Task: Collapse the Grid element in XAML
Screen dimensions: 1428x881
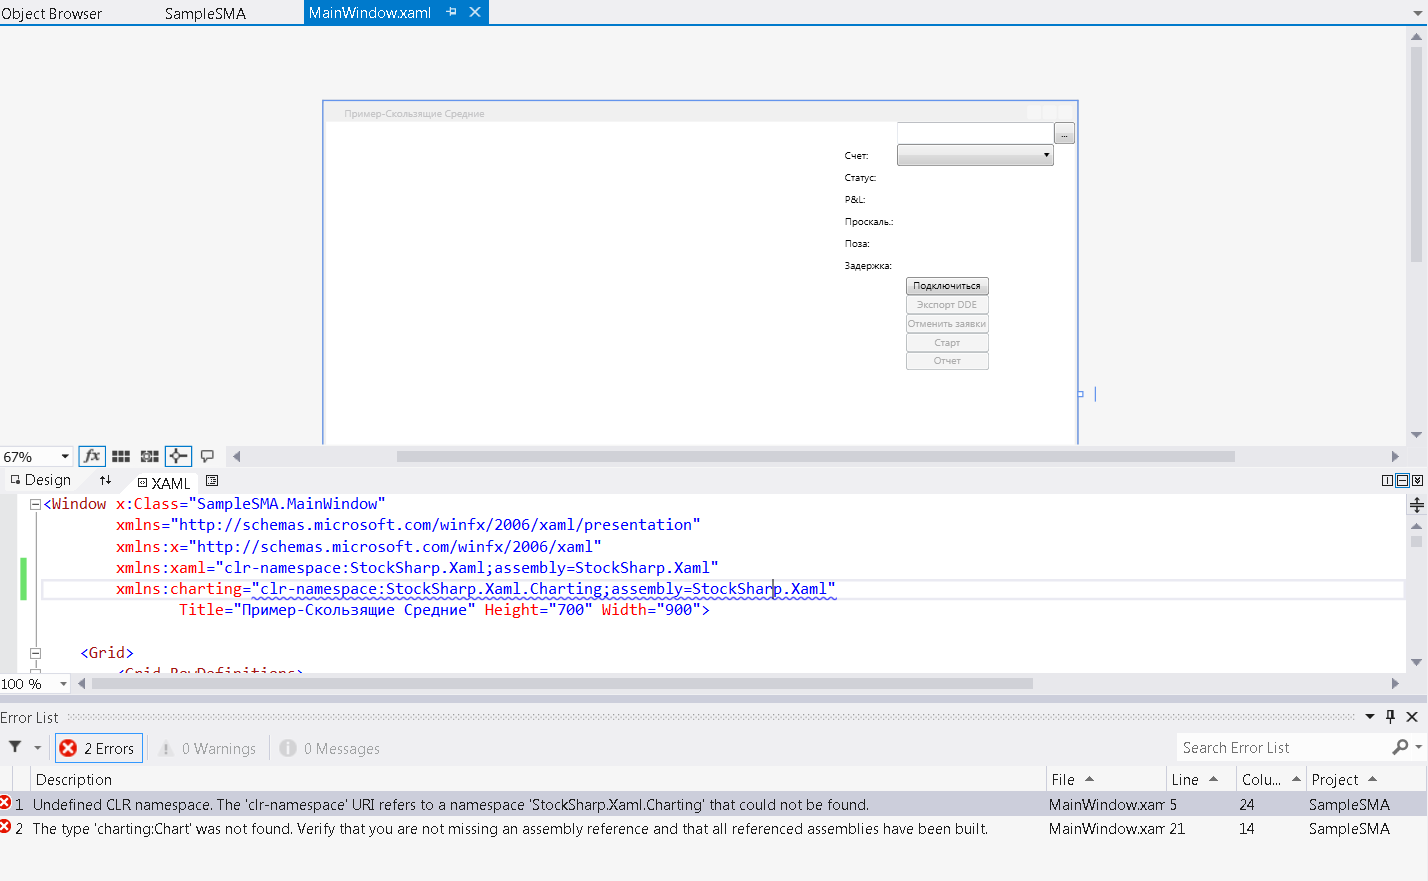Action: 35,653
